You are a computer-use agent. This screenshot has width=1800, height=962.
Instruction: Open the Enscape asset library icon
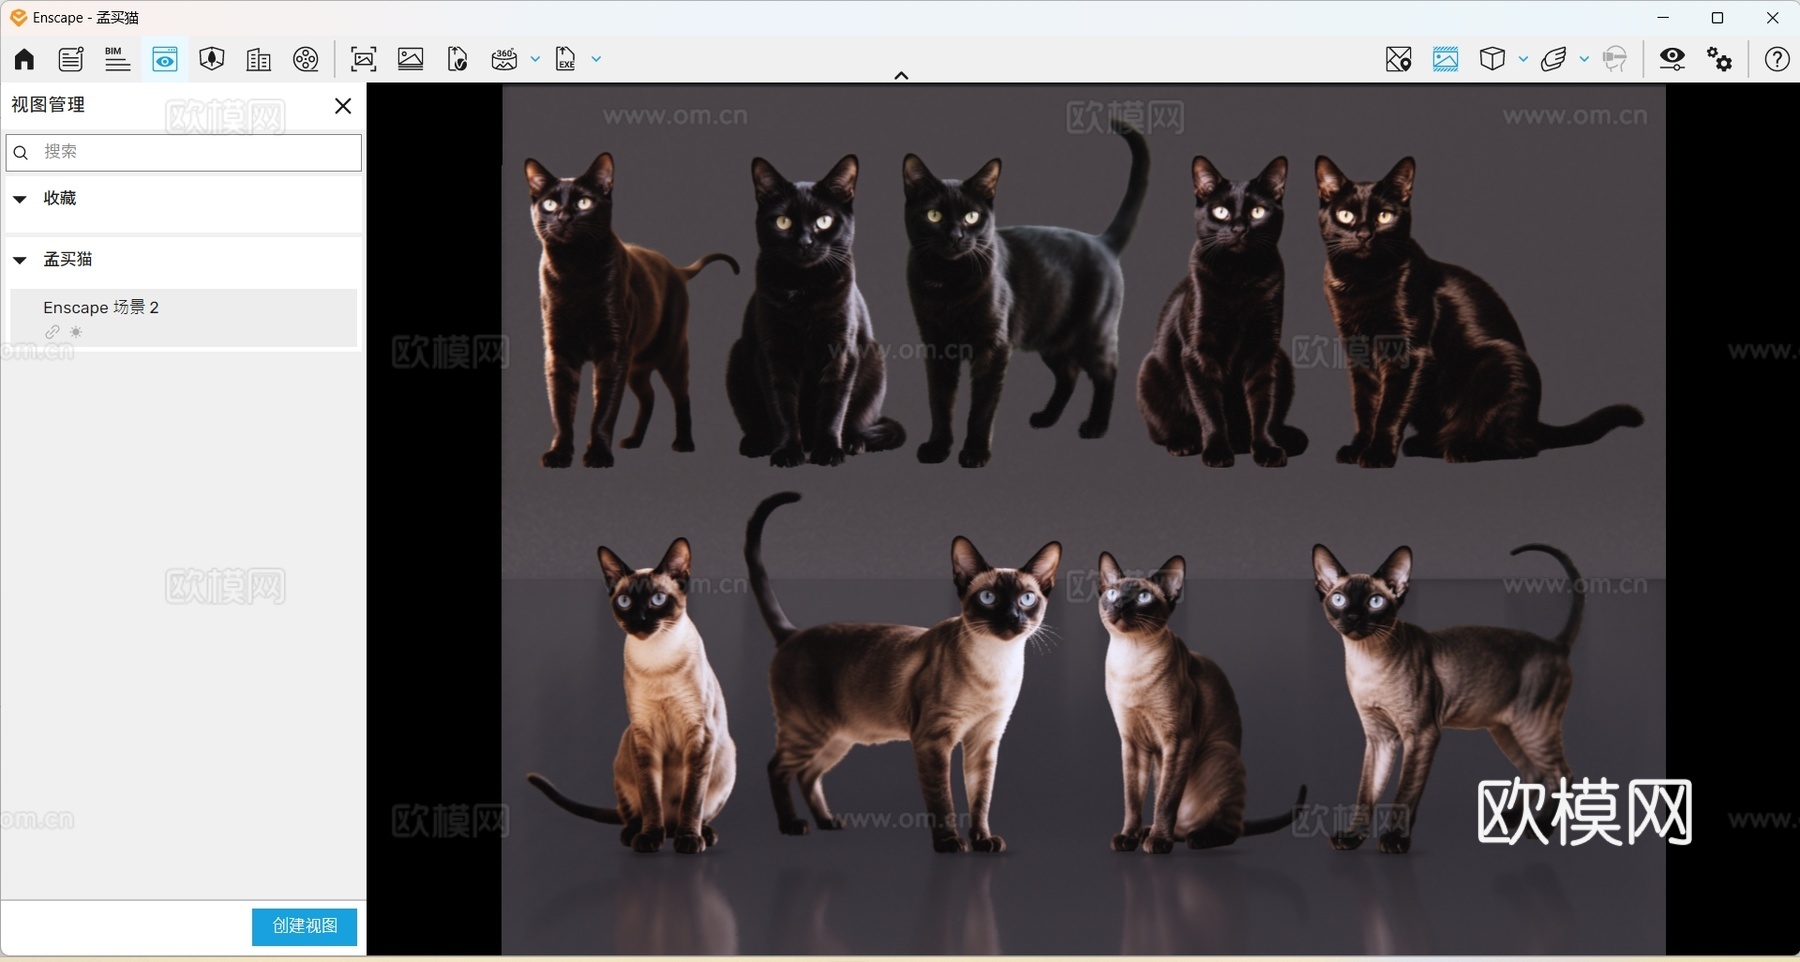tap(211, 59)
